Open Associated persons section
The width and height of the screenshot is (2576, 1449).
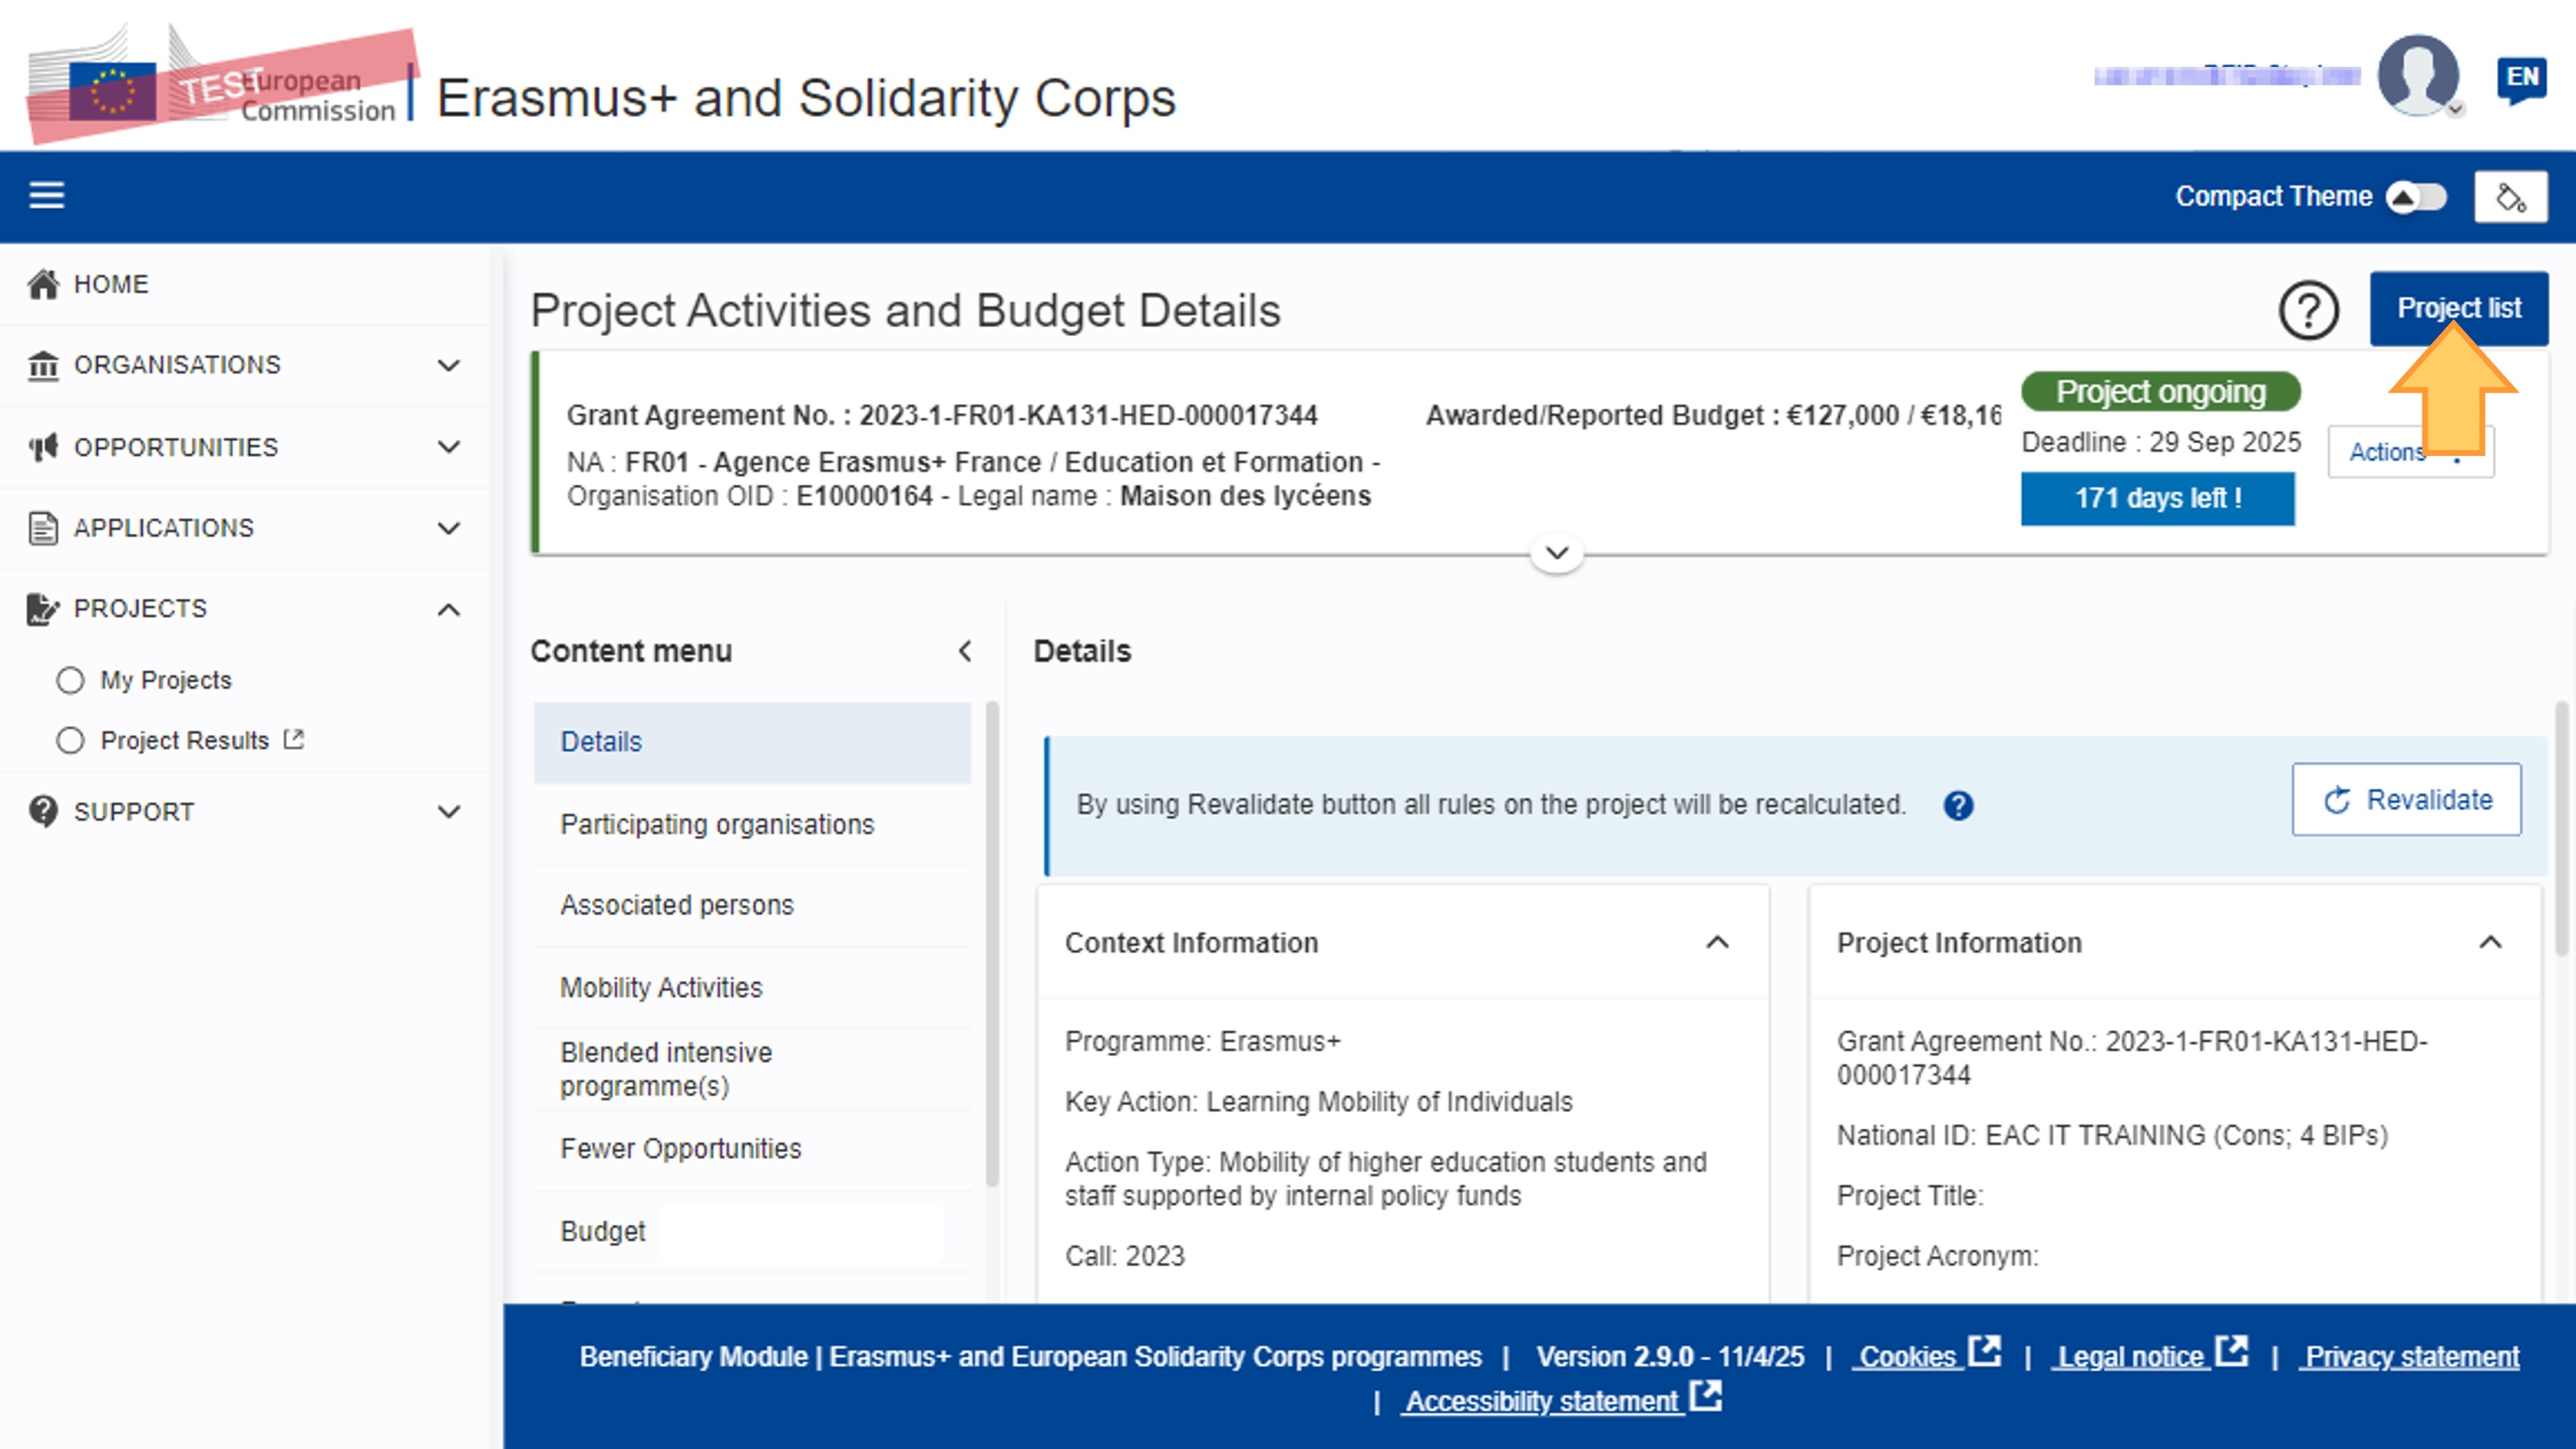(752, 905)
